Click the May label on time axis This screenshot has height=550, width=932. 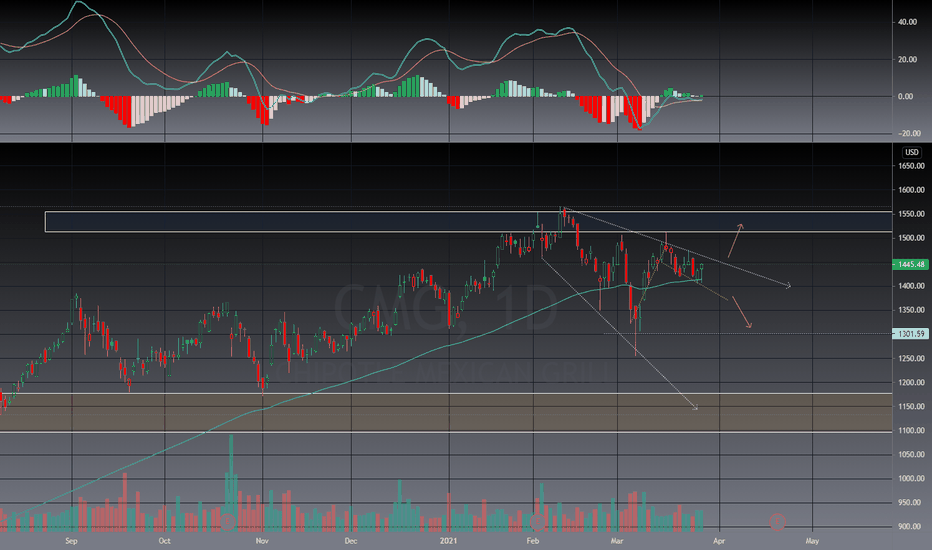(812, 541)
